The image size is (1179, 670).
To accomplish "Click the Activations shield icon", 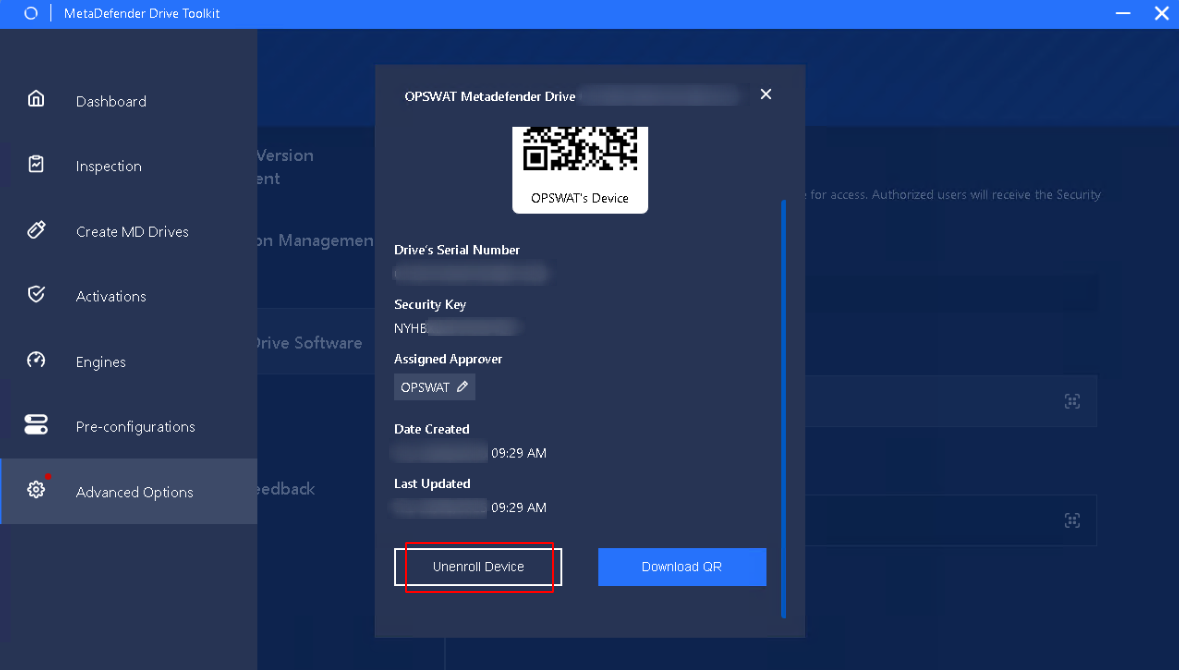I will (36, 294).
